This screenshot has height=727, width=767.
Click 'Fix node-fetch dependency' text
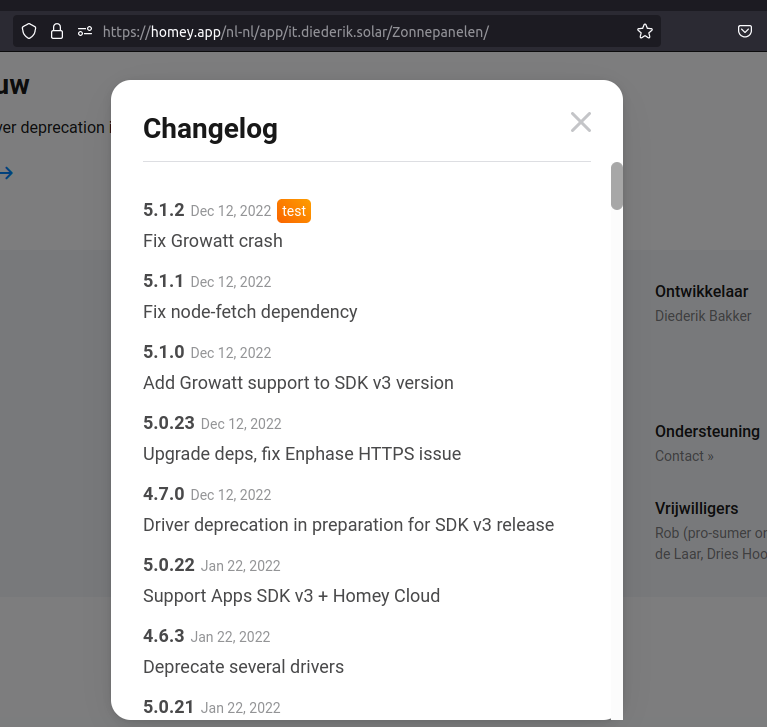coord(250,312)
